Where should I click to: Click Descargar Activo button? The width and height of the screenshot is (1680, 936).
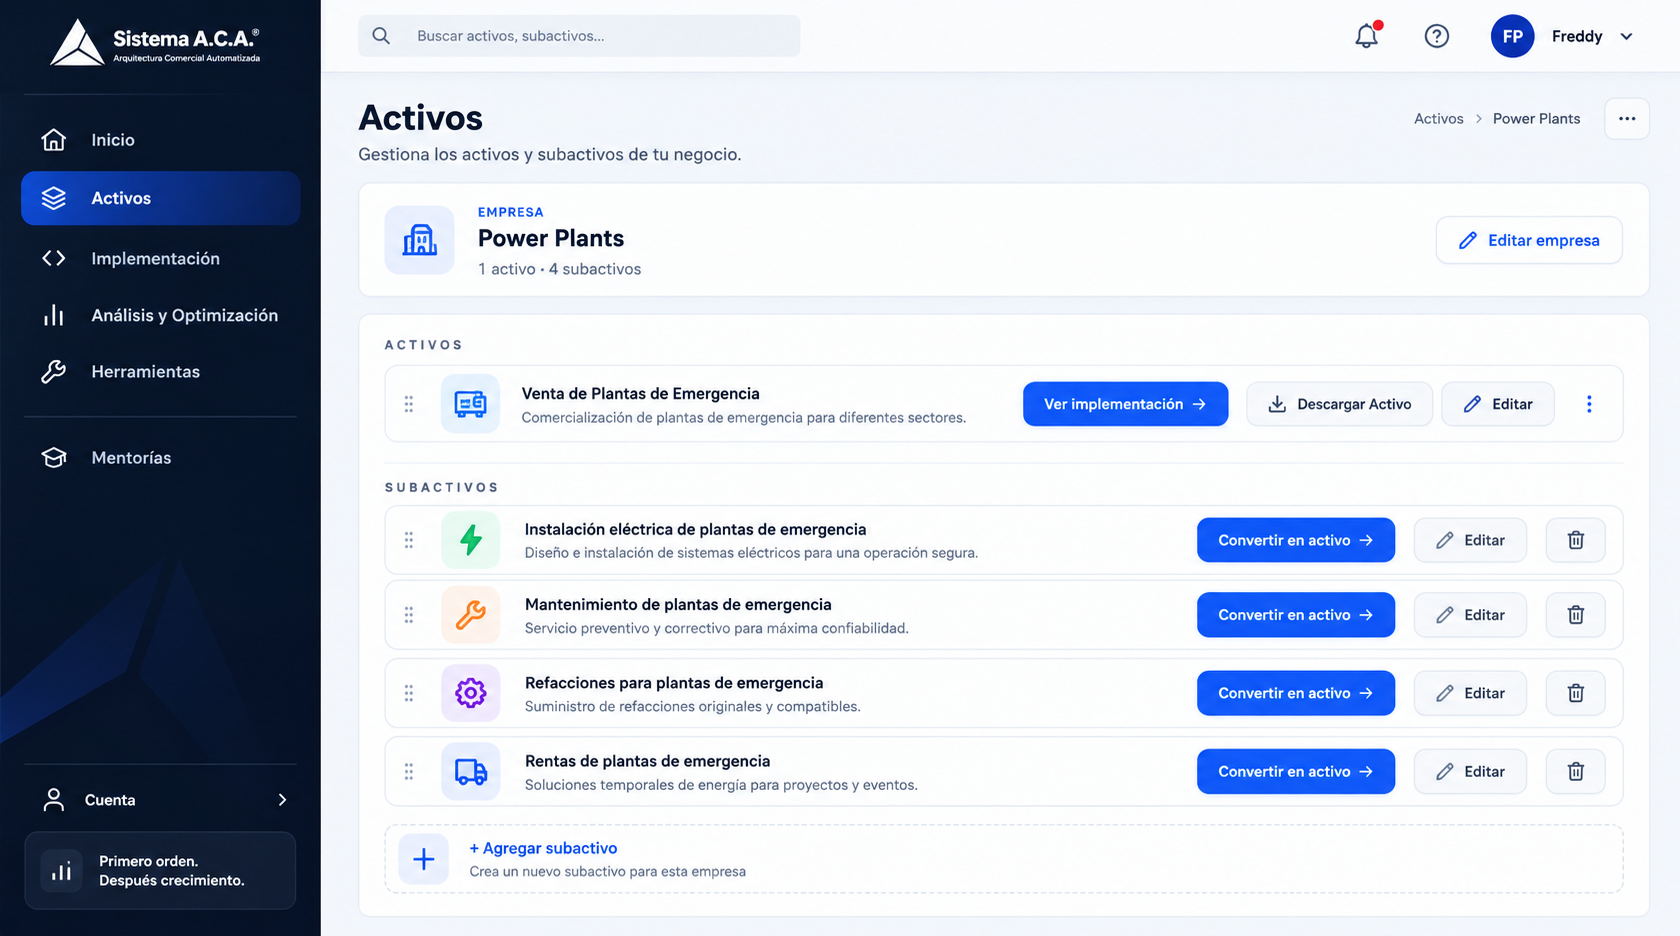(1339, 404)
